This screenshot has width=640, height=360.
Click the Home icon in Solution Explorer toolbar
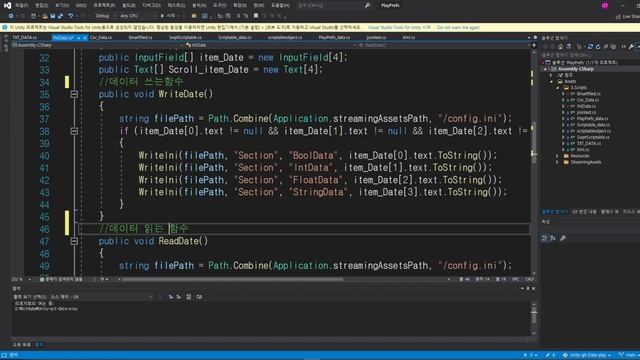pyautogui.click(x=560, y=47)
